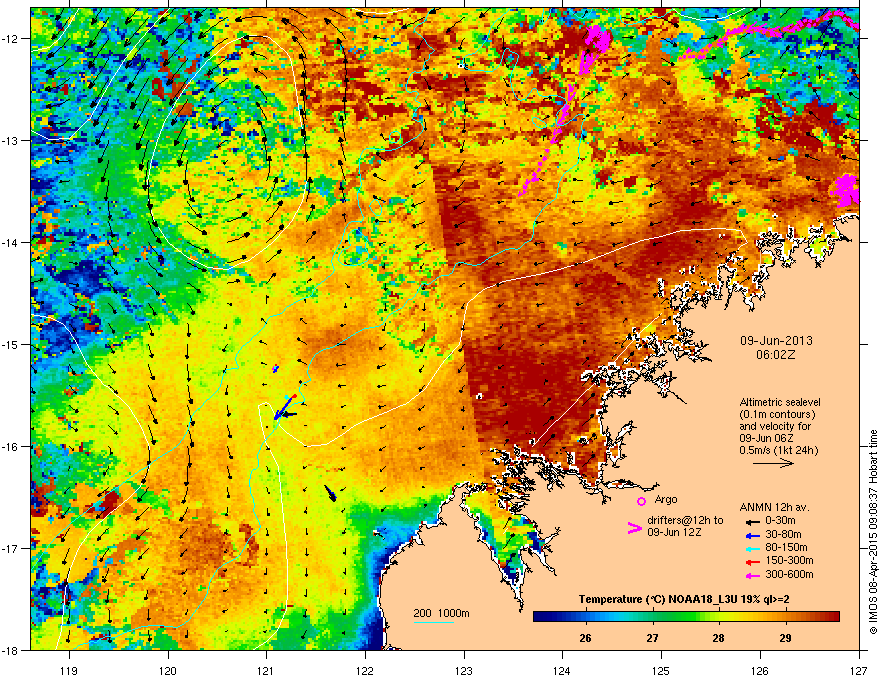The height and width of the screenshot is (680, 880).
Task: Click the dark blue mooring arrow near 121.7E 16.4S
Action: click(x=331, y=493)
